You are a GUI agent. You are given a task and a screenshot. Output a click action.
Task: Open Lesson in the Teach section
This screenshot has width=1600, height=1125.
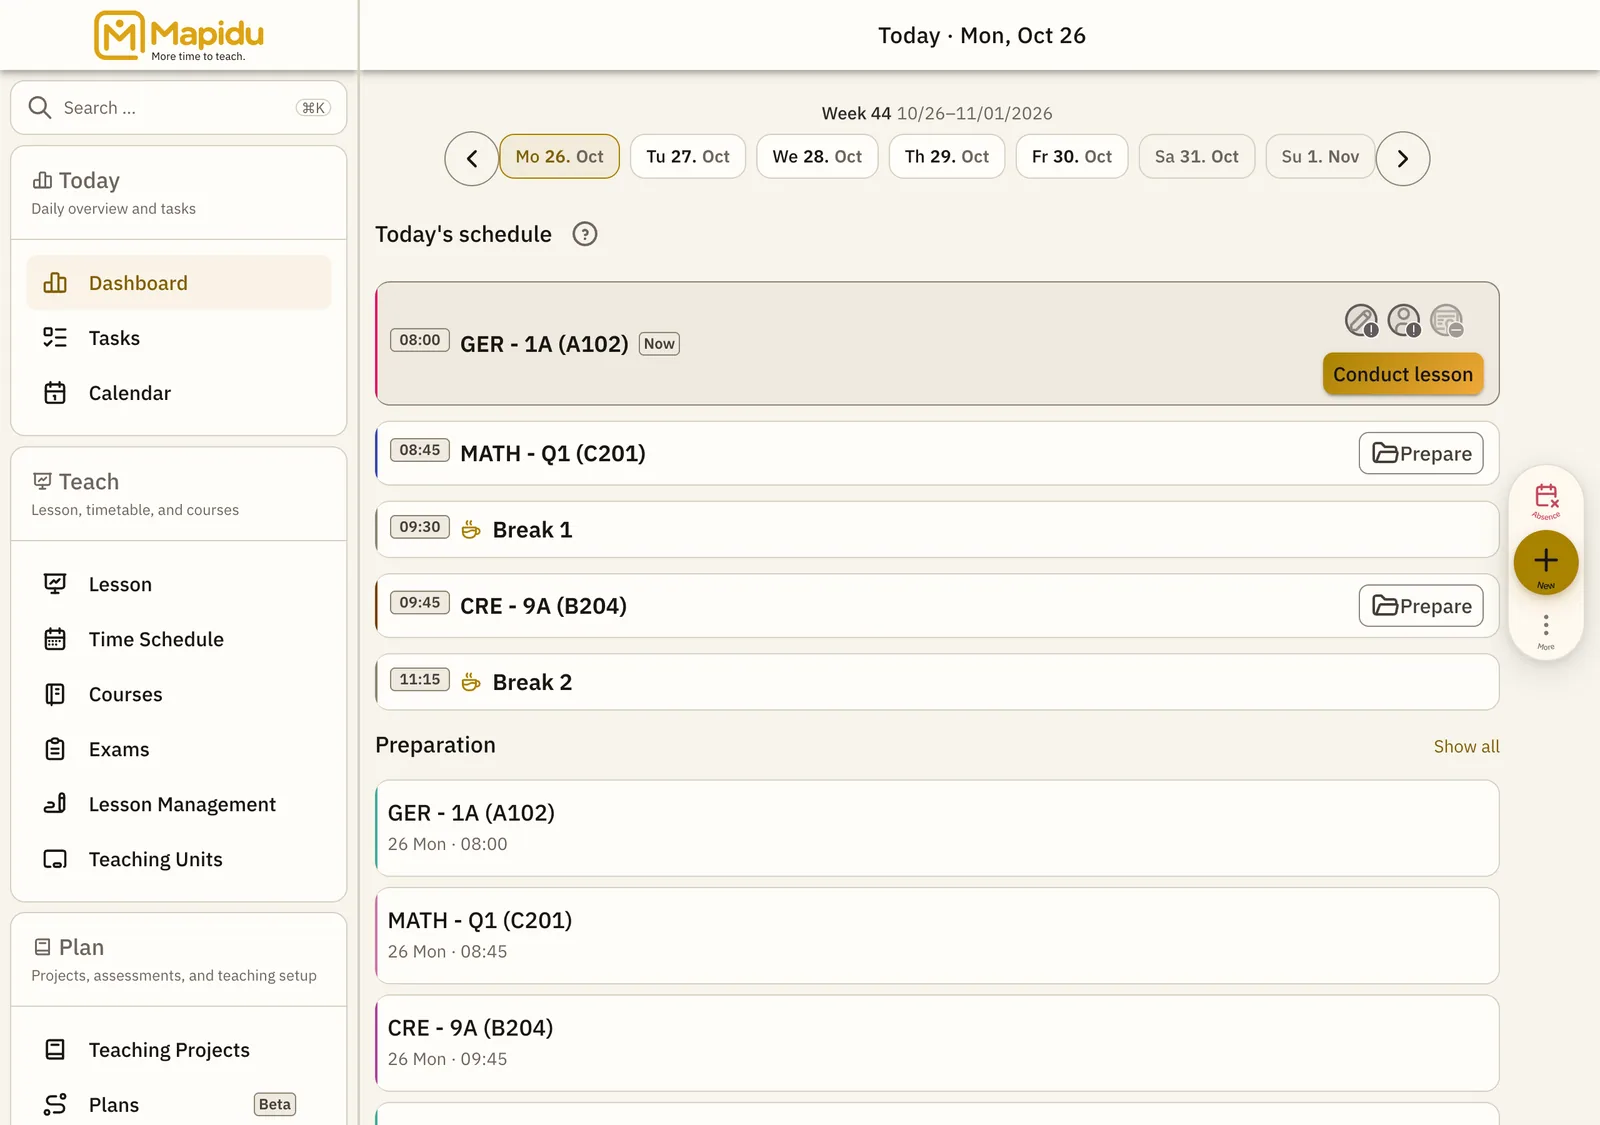[x=179, y=584]
